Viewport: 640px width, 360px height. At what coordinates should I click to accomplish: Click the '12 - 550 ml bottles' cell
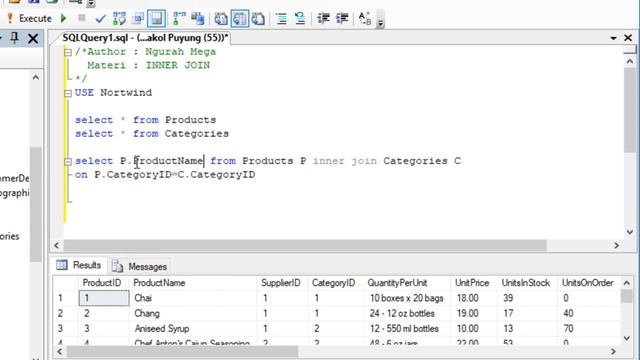click(407, 329)
